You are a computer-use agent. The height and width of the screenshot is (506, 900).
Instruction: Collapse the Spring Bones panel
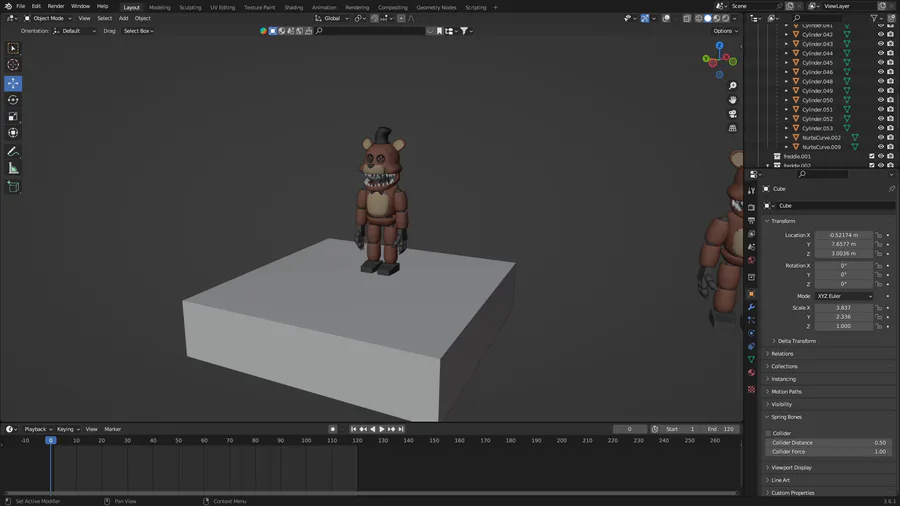[x=786, y=417]
